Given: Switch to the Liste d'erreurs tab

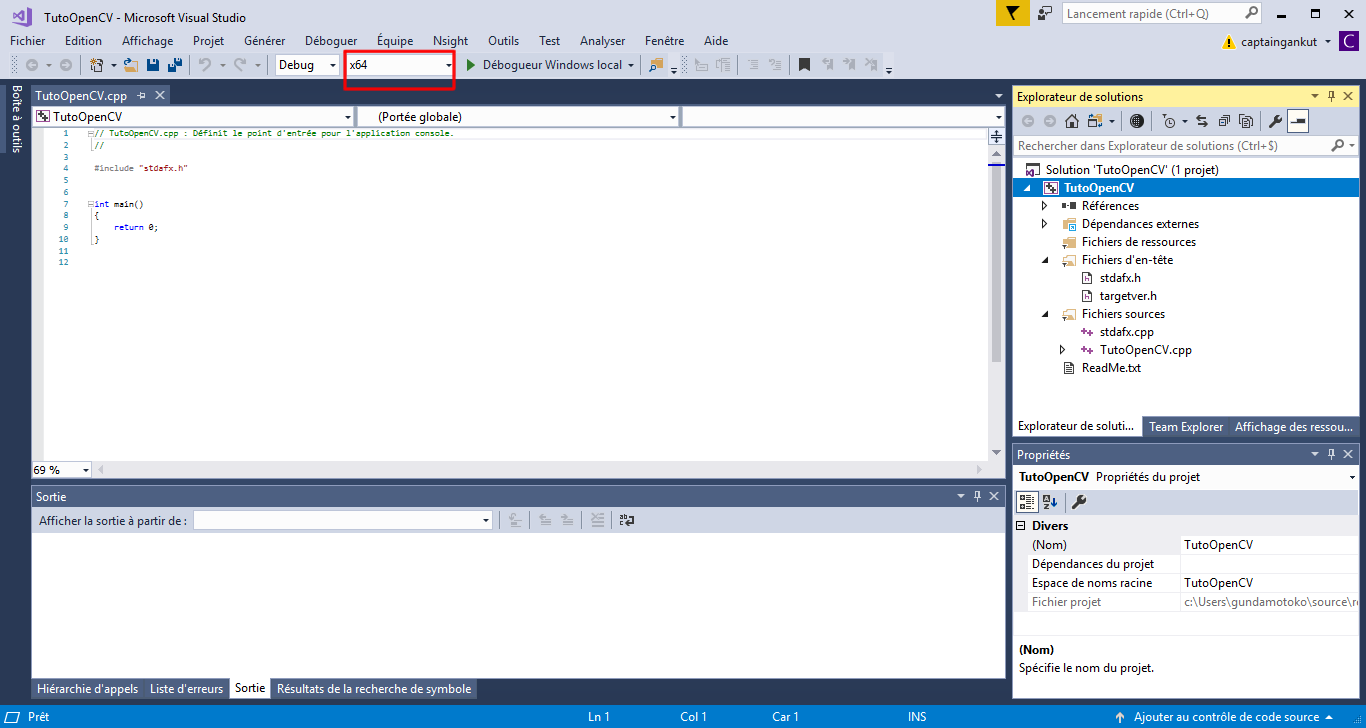Looking at the screenshot, I should coord(186,689).
